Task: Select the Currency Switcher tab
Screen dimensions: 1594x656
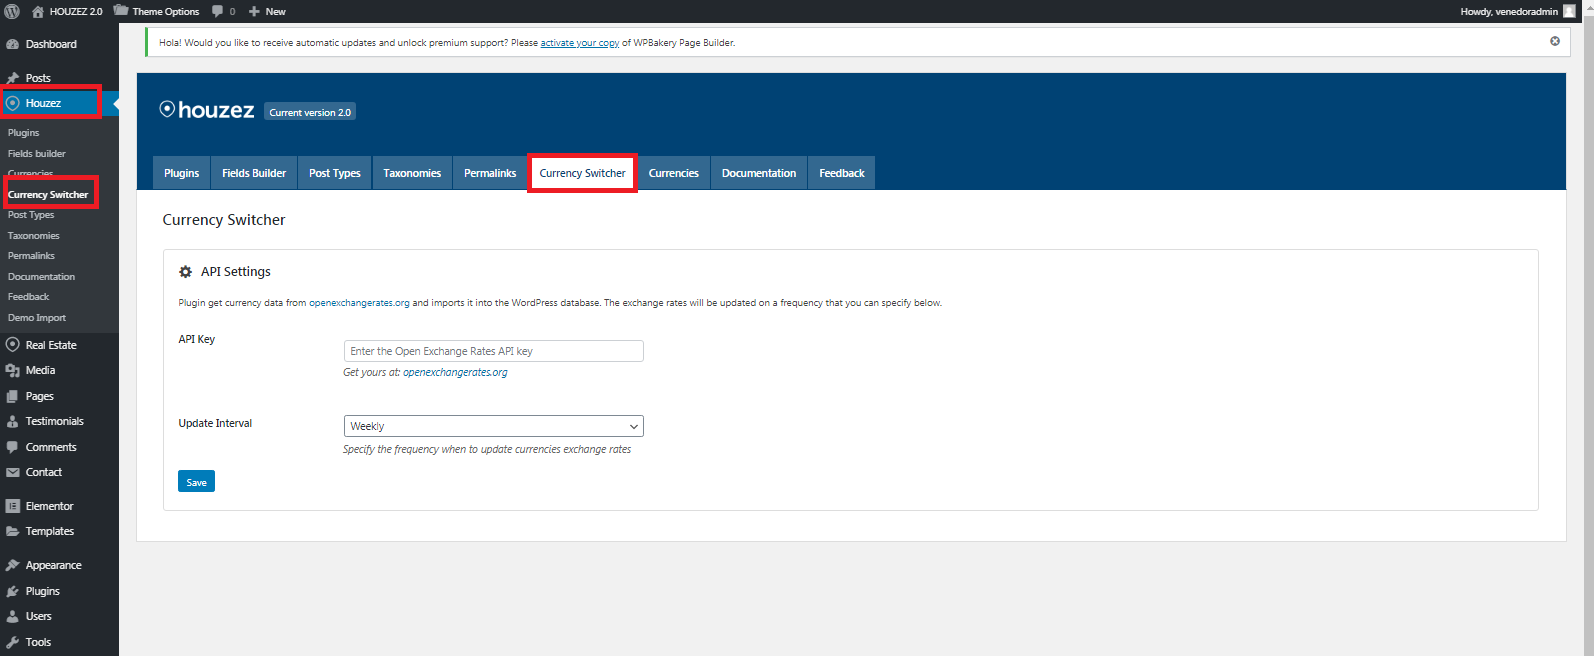Action: click(582, 173)
